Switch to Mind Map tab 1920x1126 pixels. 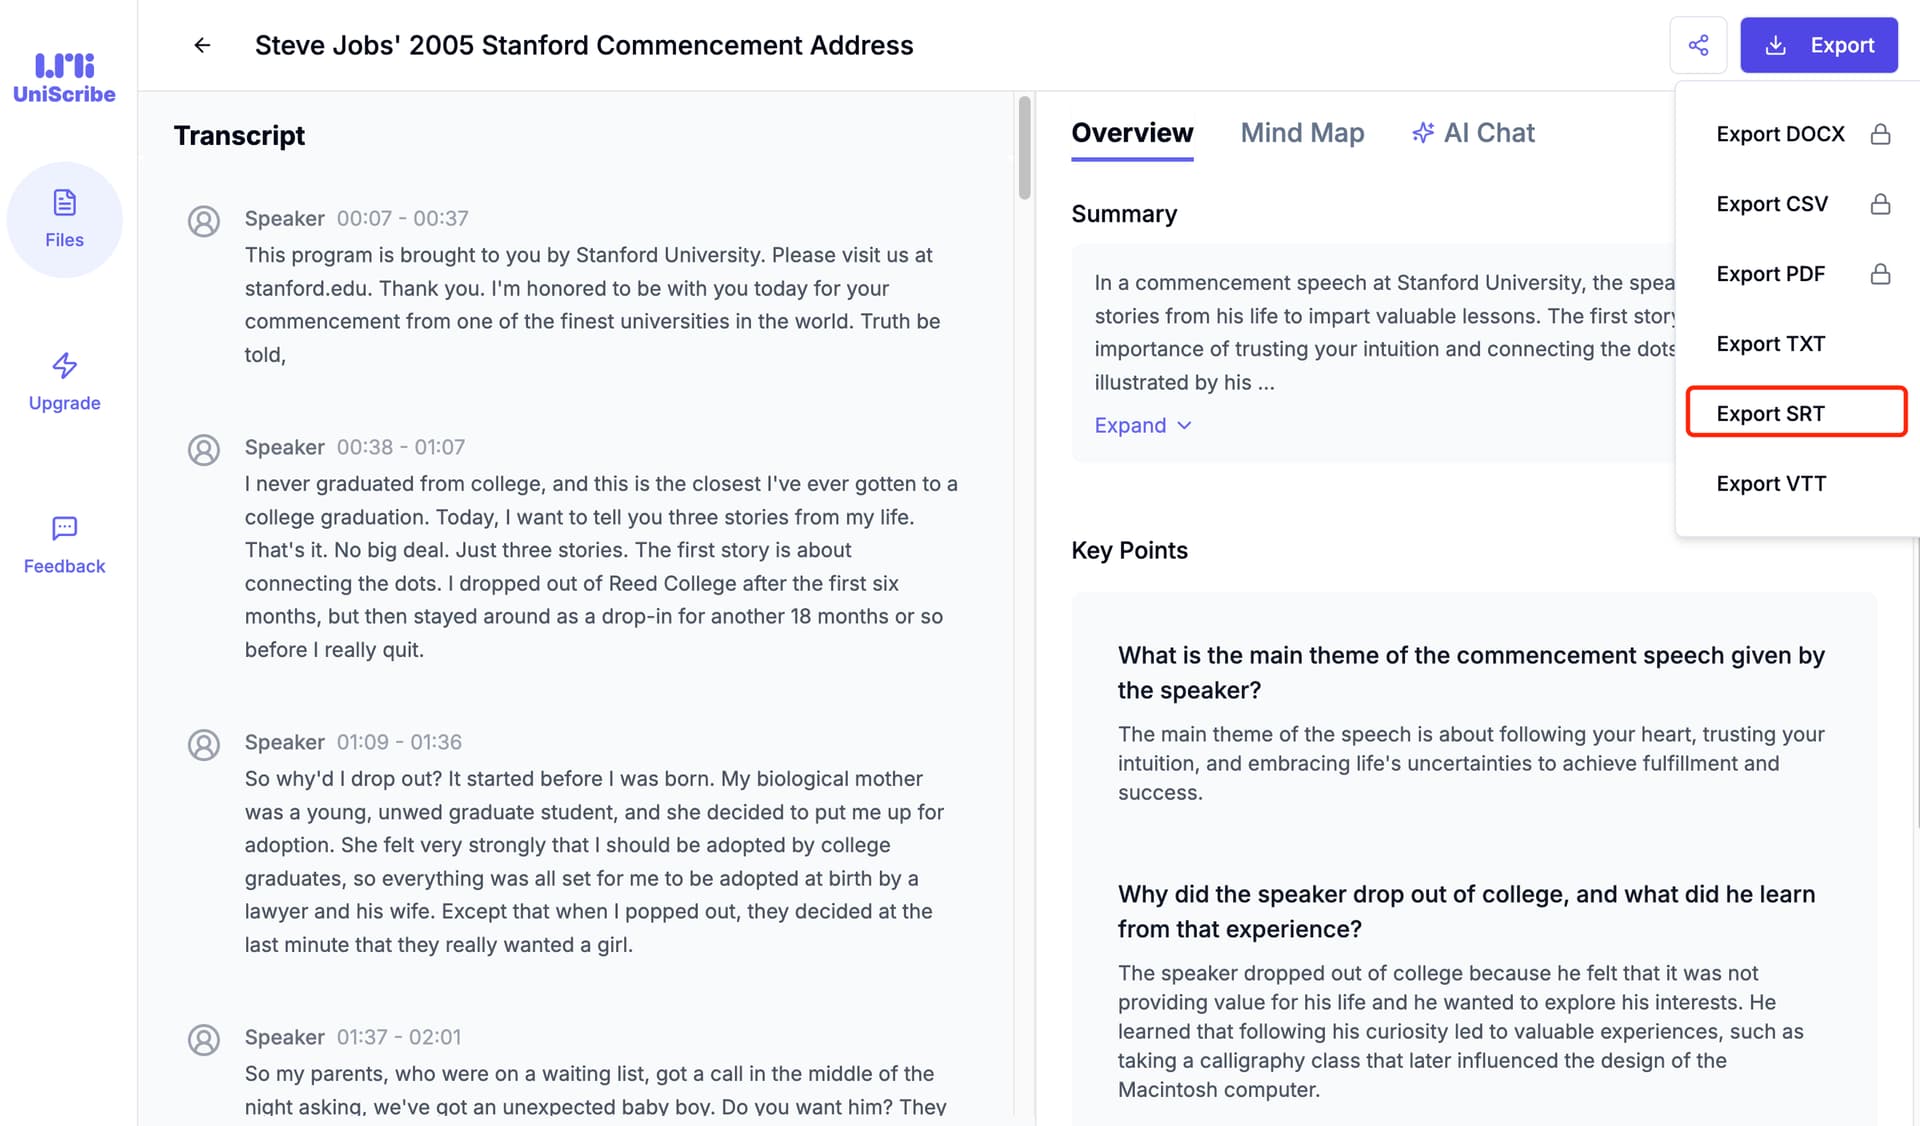[x=1302, y=133]
